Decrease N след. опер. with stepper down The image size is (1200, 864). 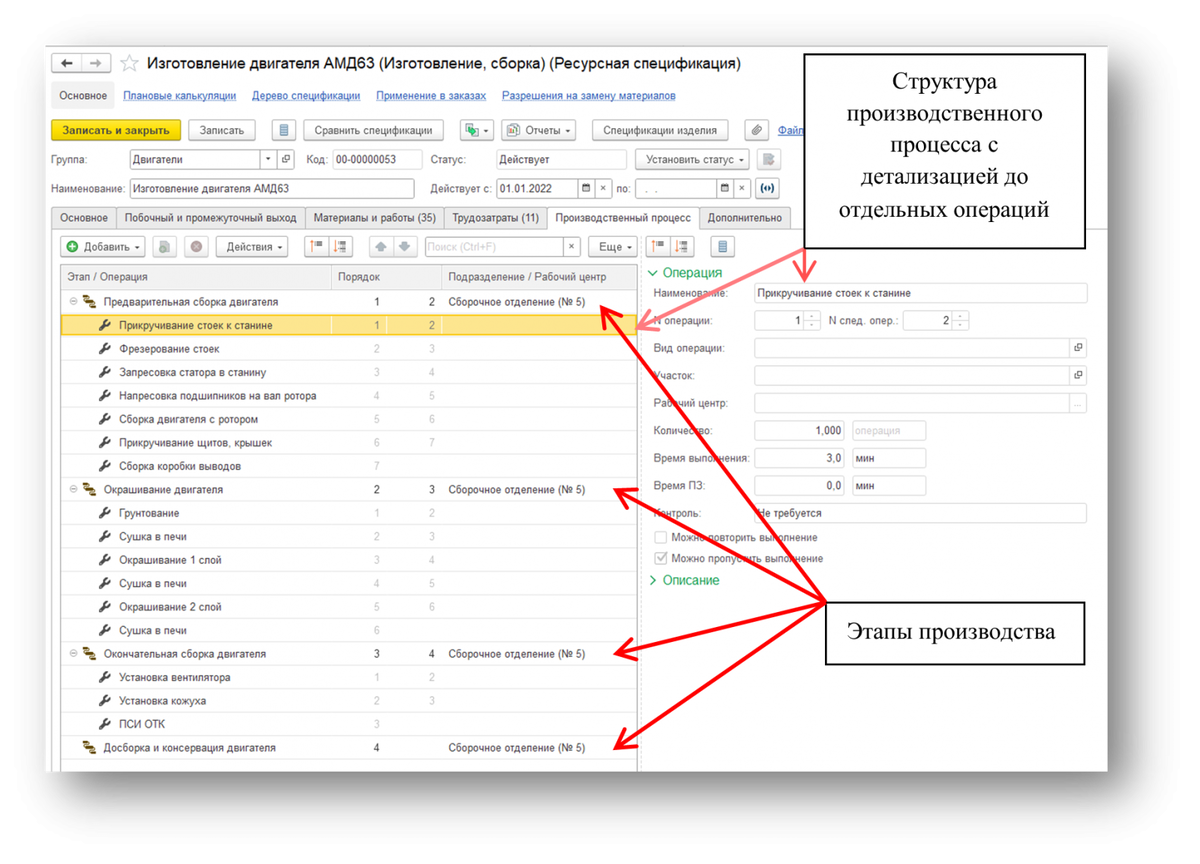click(x=961, y=326)
